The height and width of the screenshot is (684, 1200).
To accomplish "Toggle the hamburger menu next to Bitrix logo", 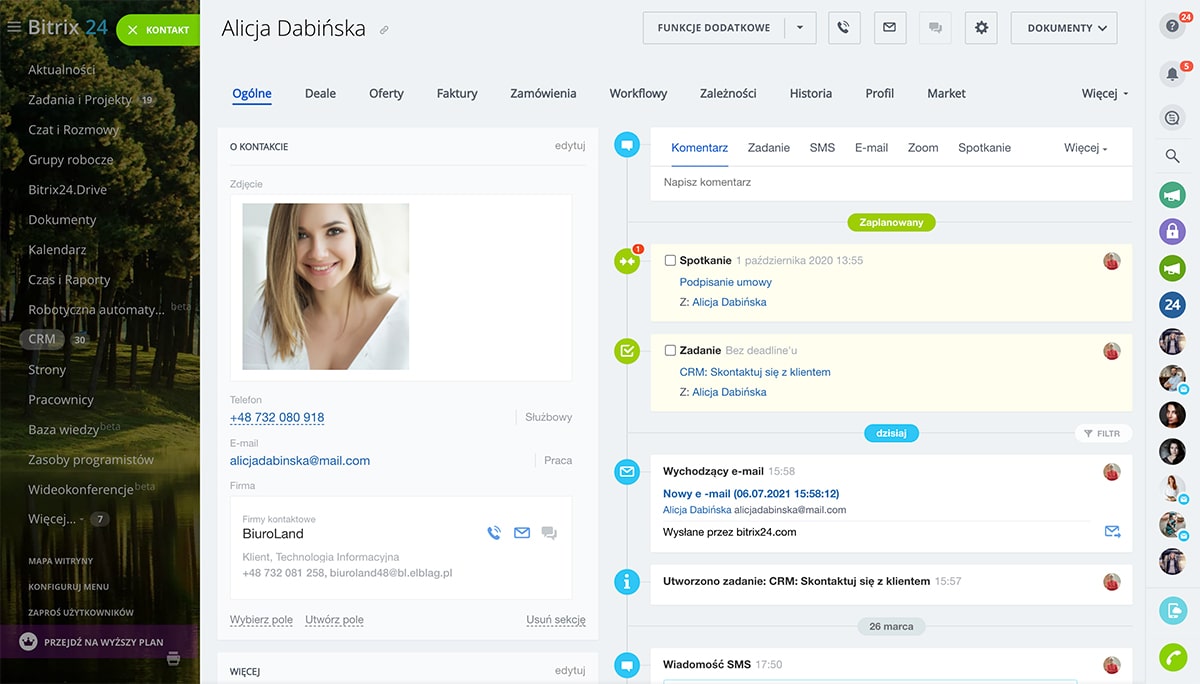I will (14, 28).
